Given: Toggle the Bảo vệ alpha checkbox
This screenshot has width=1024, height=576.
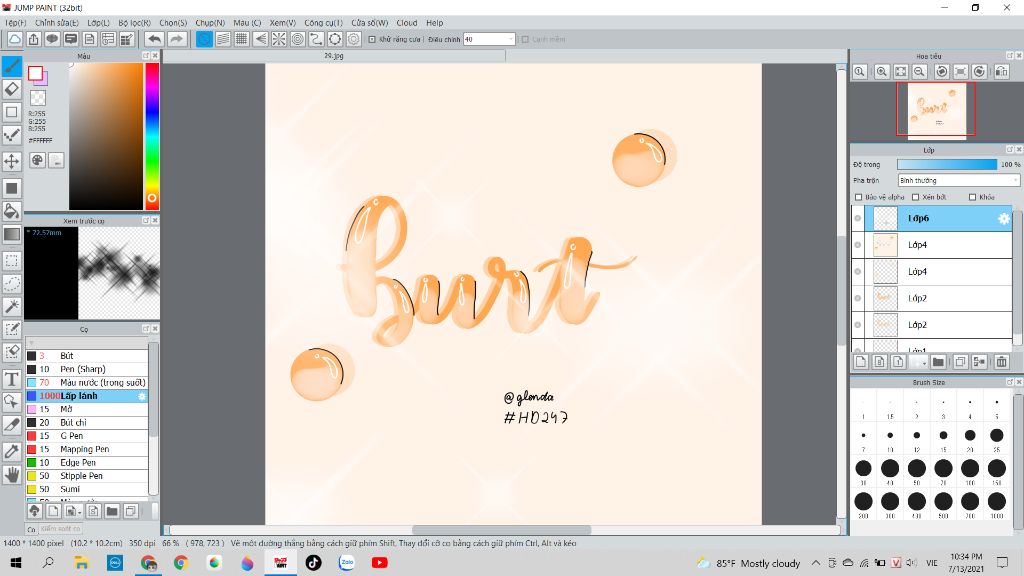Looking at the screenshot, I should point(859,197).
